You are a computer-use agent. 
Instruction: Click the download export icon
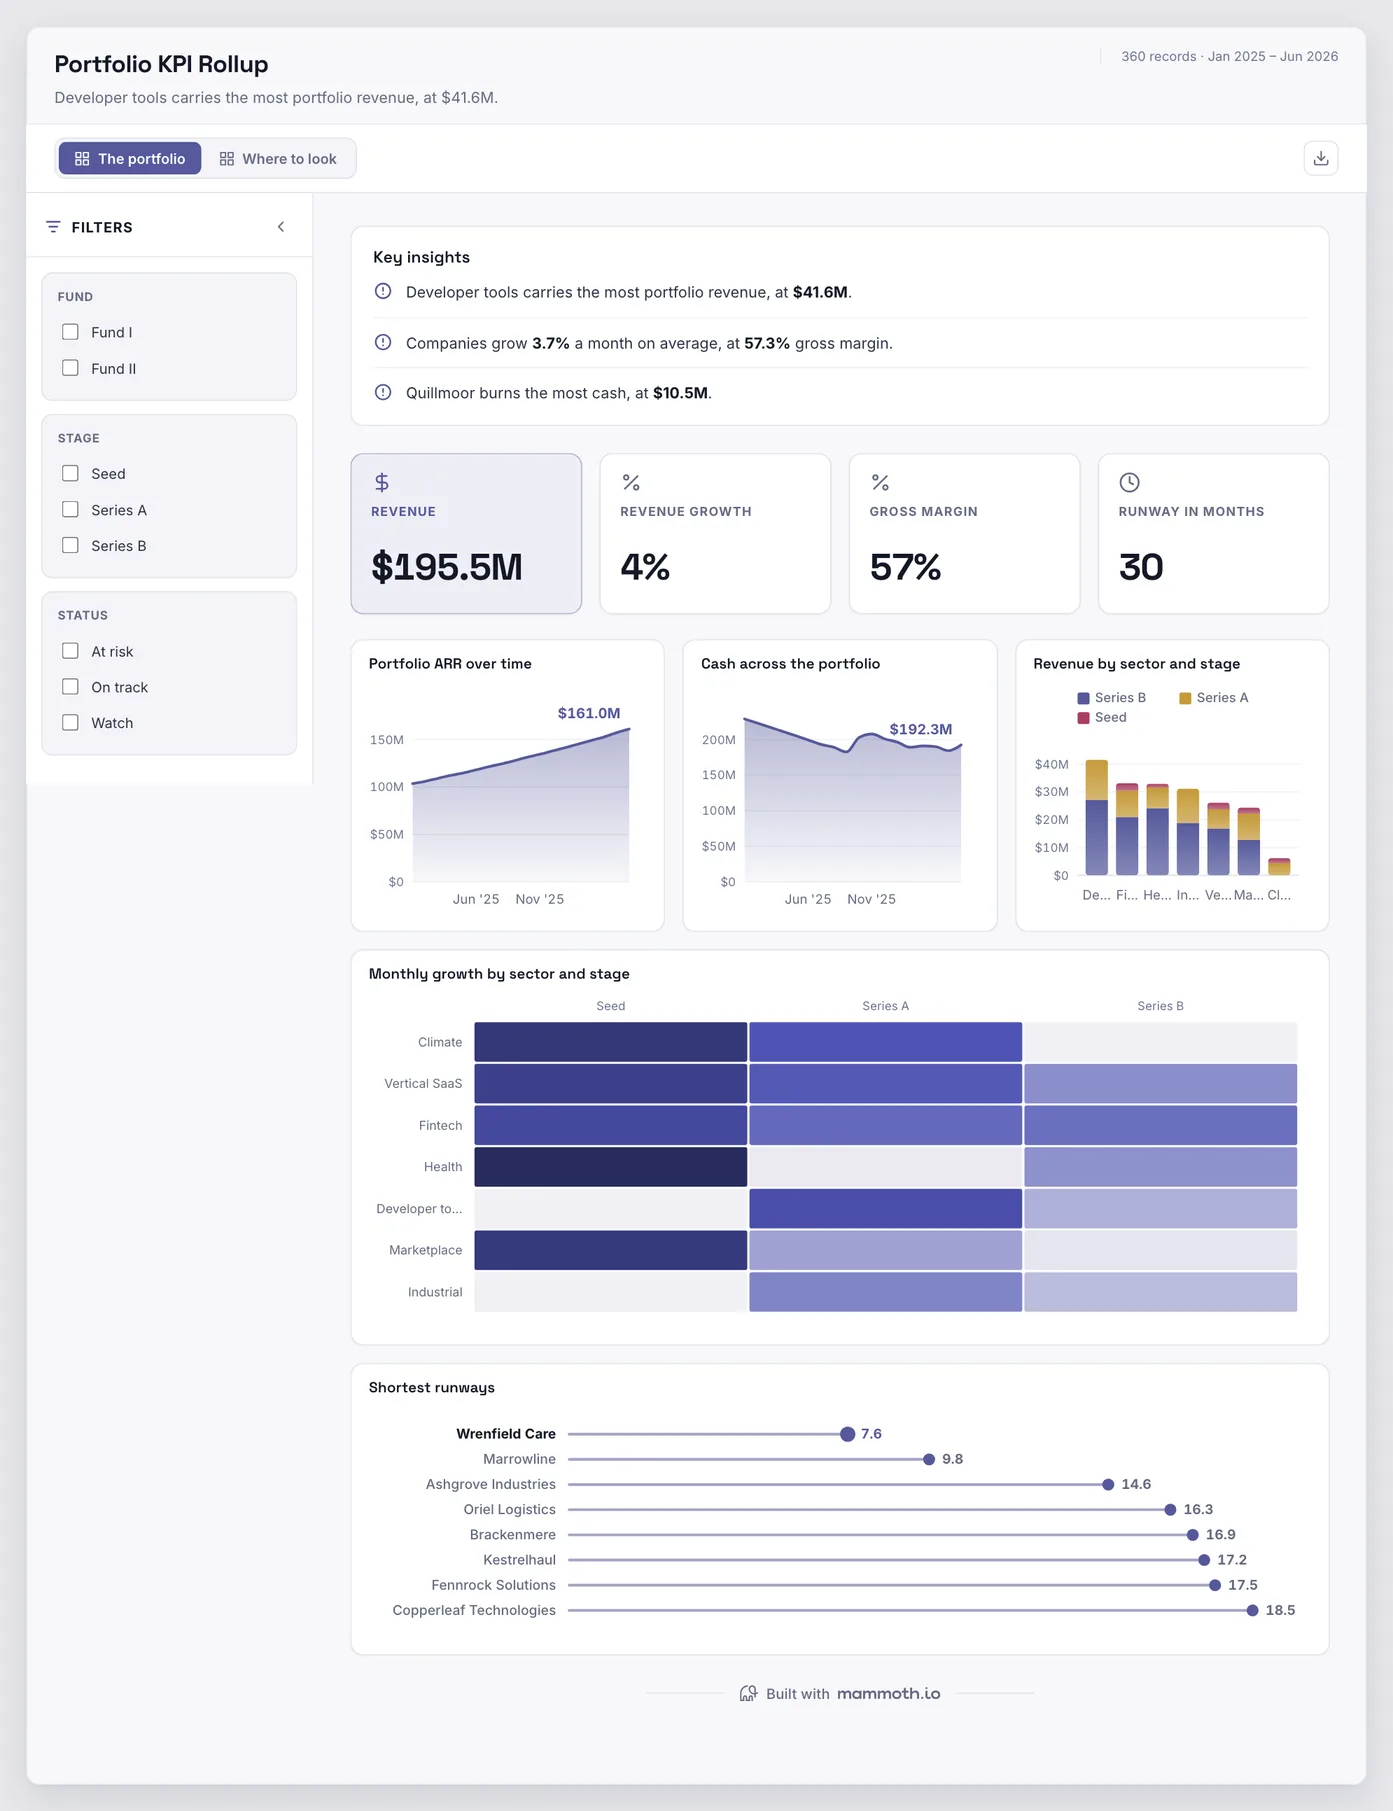[x=1321, y=158]
